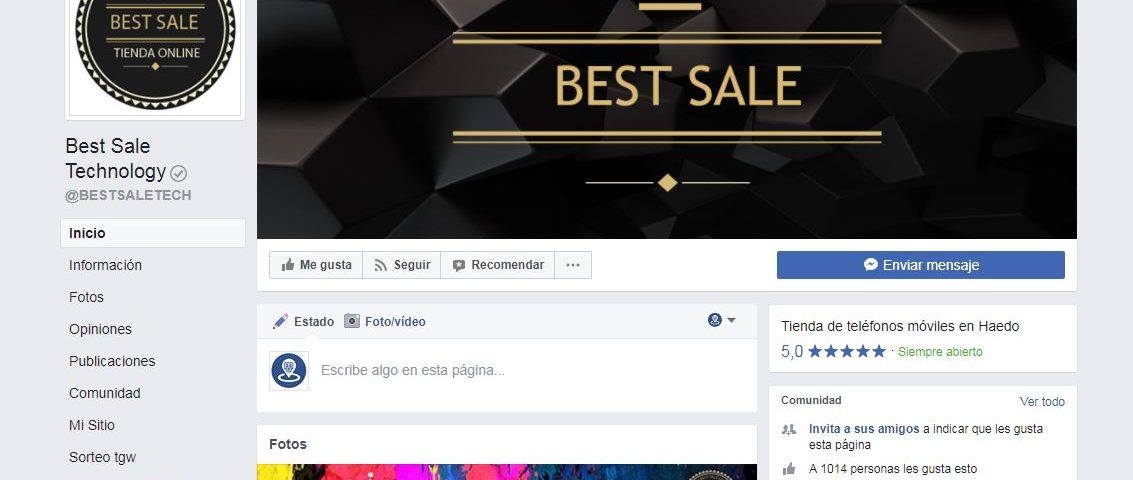
Task: Click the Siempre abierto hours link
Action: click(x=940, y=352)
